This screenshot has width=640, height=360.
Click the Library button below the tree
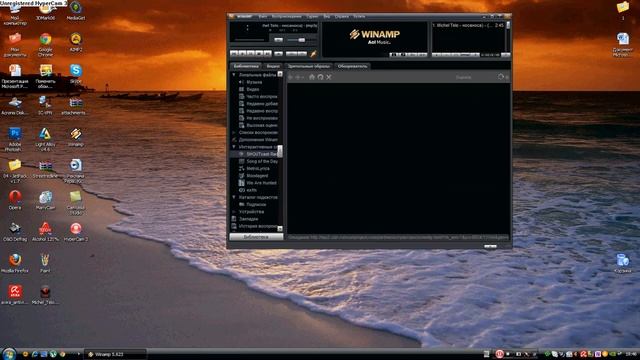click(x=256, y=237)
